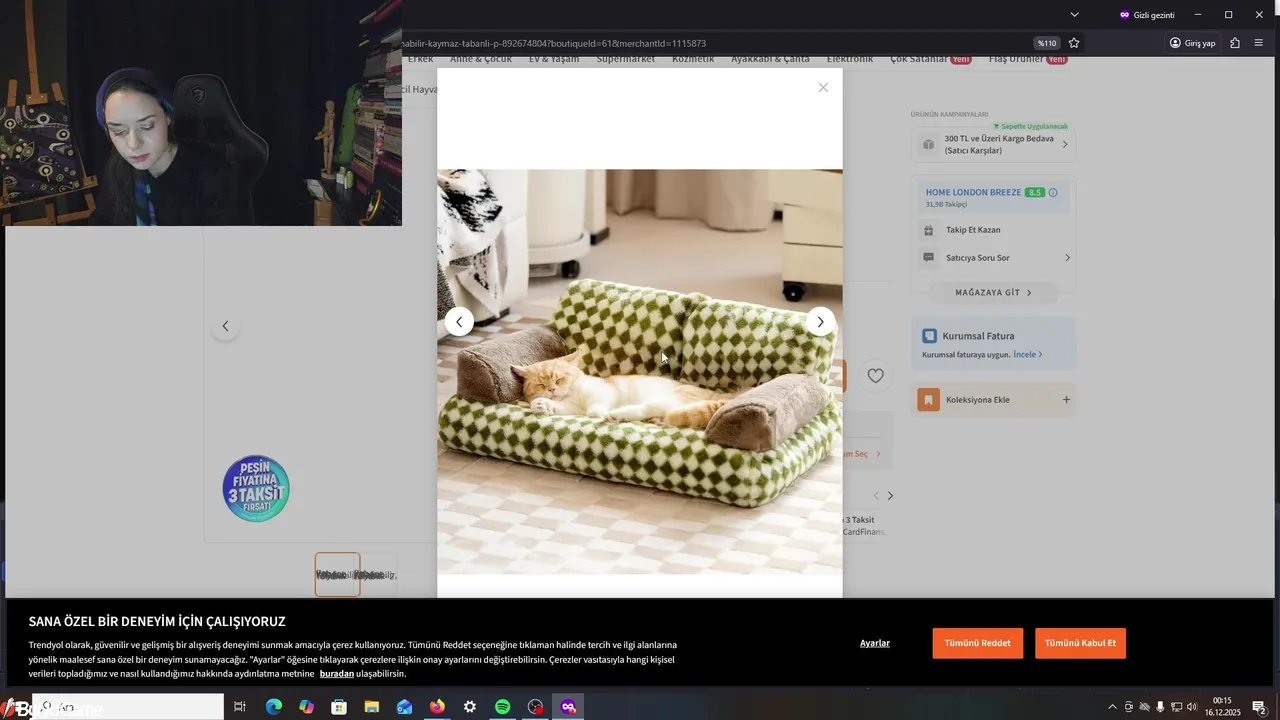Open Süpermarket category menu

coord(626,60)
